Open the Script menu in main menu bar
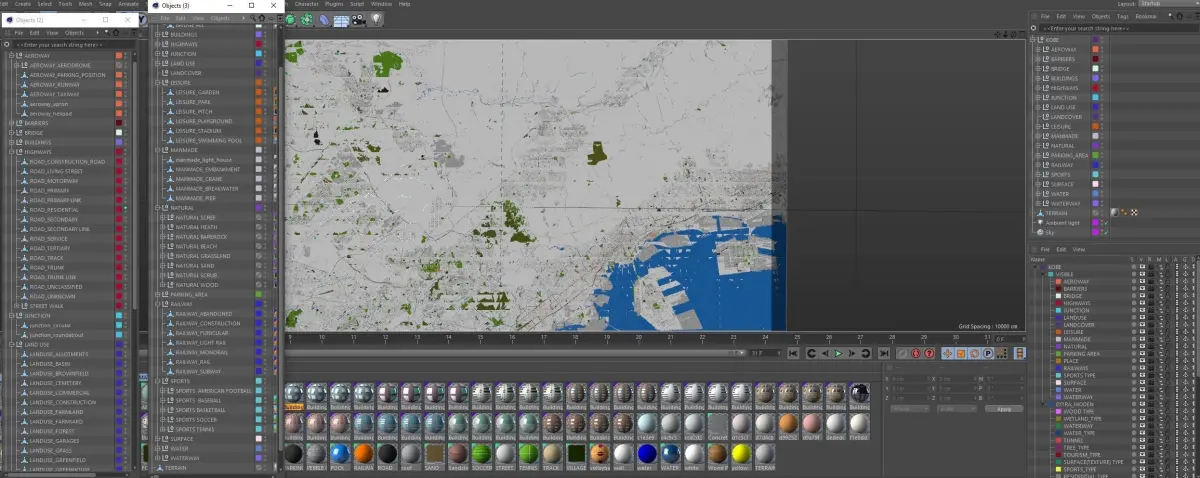Viewport: 1200px width, 478px height. point(359,4)
